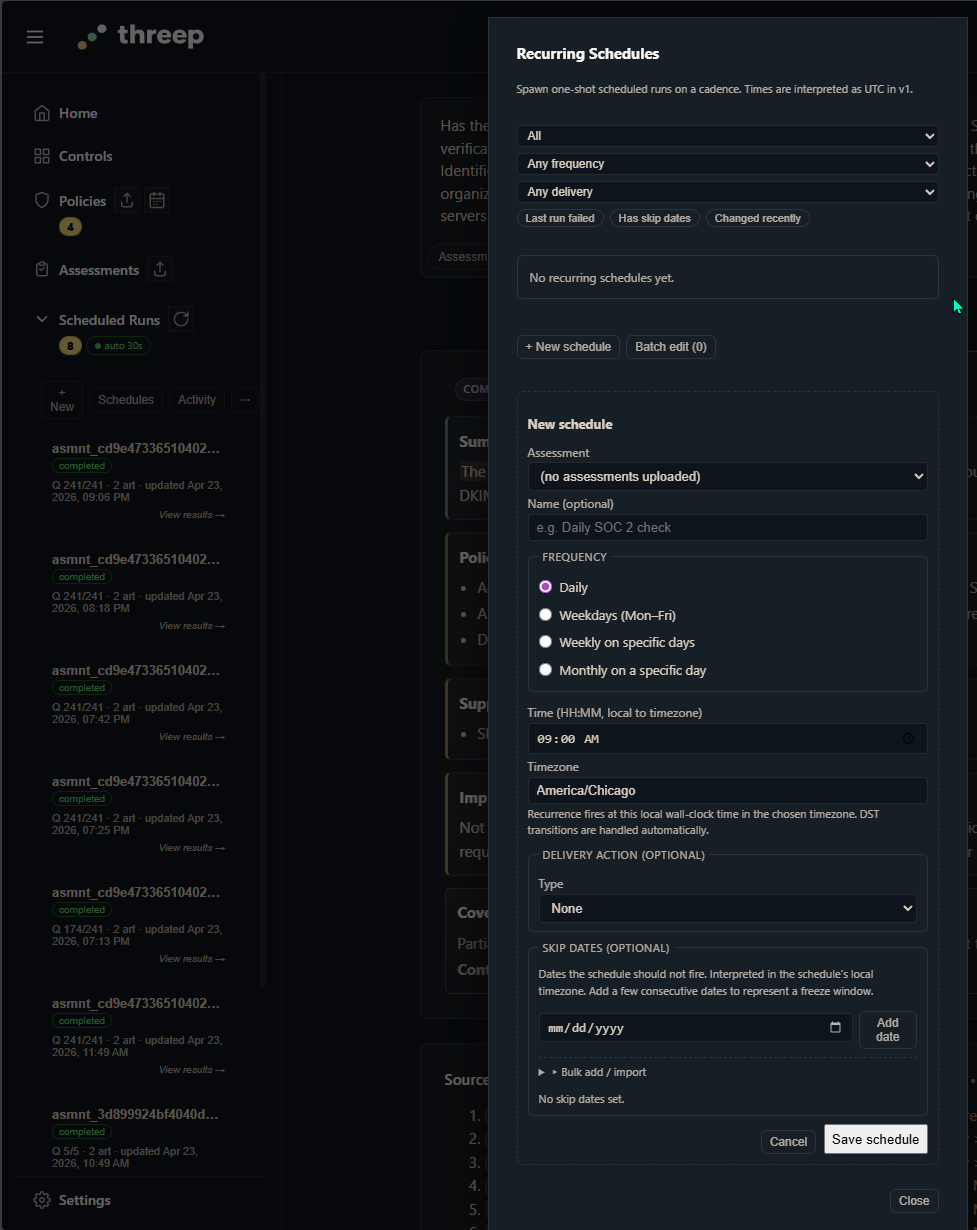Click the left sidebar scrollbar
This screenshot has width=977, height=1230.
pyautogui.click(x=263, y=530)
